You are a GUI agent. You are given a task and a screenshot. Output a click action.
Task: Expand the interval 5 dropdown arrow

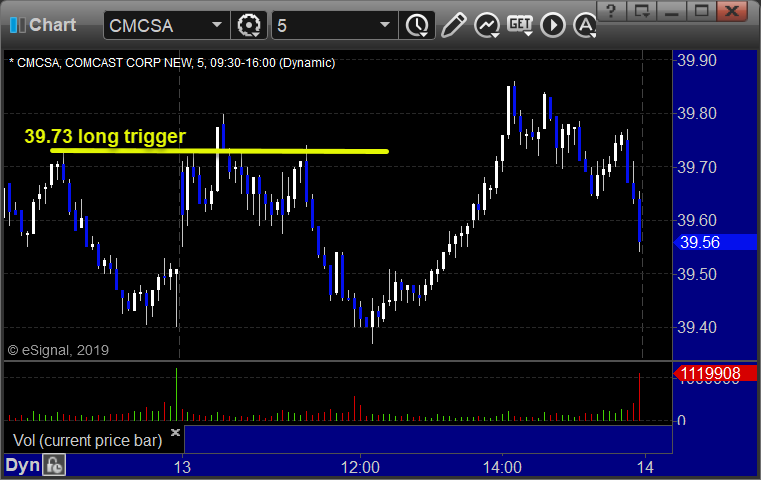pyautogui.click(x=384, y=25)
